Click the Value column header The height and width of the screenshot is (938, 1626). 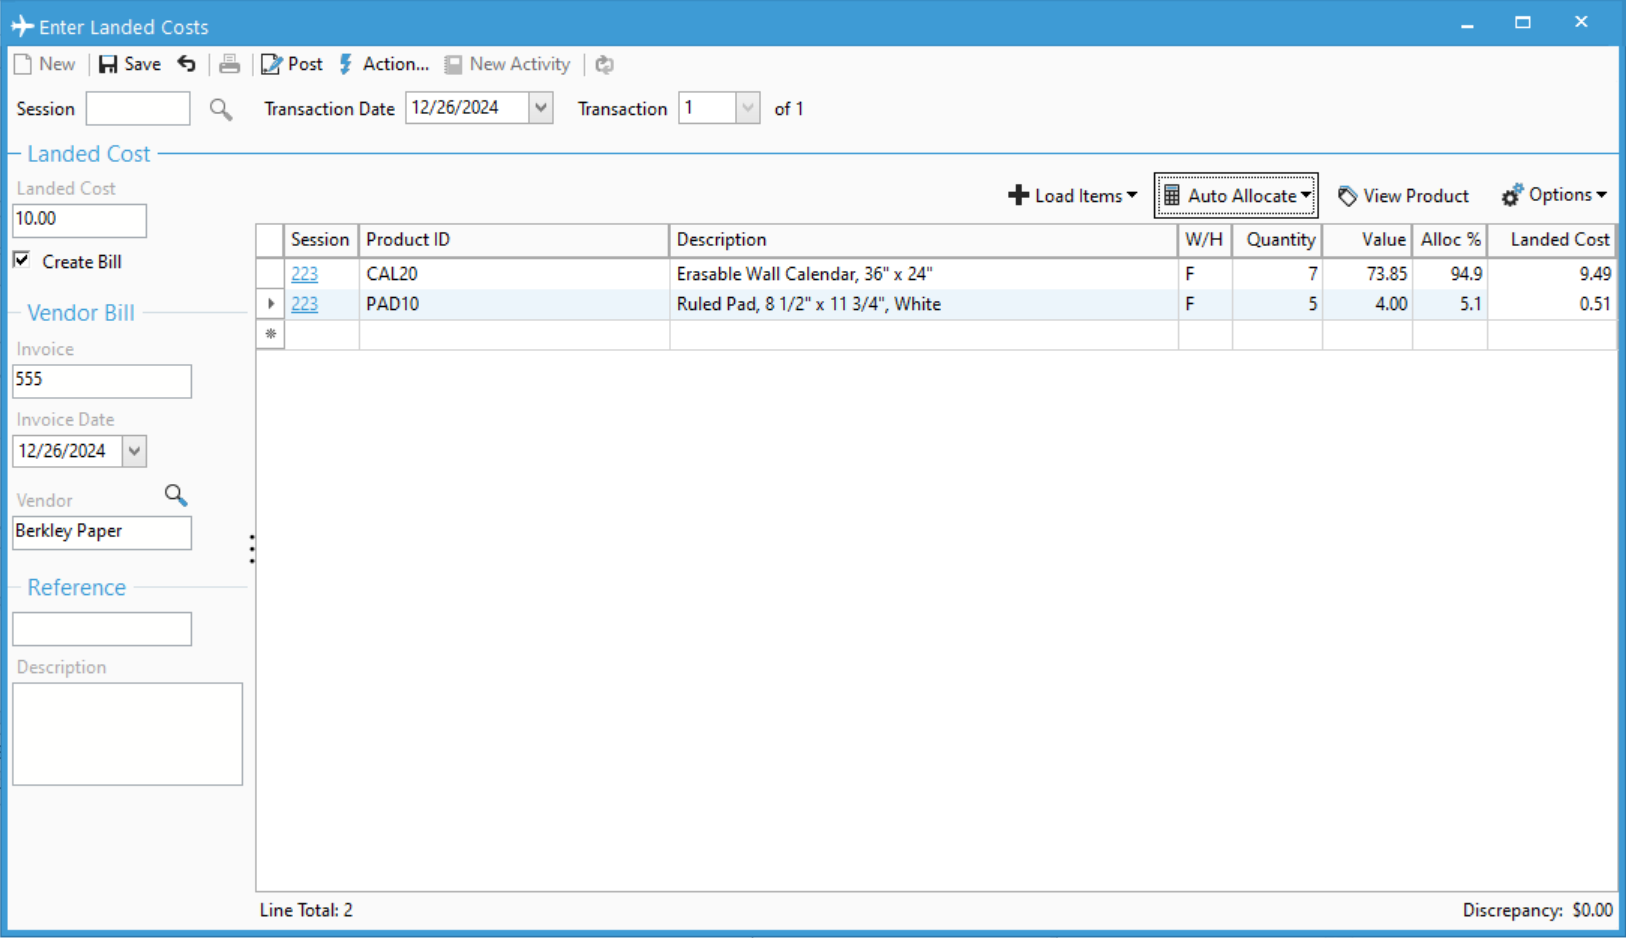point(1367,240)
